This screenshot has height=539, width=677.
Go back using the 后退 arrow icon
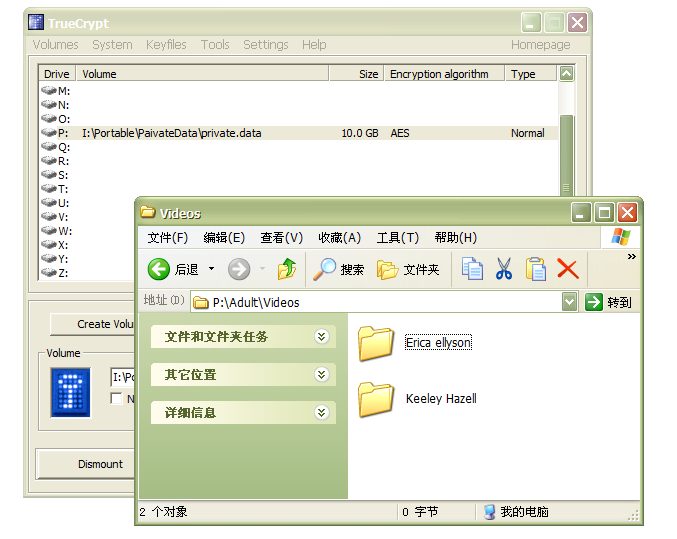pos(158,270)
